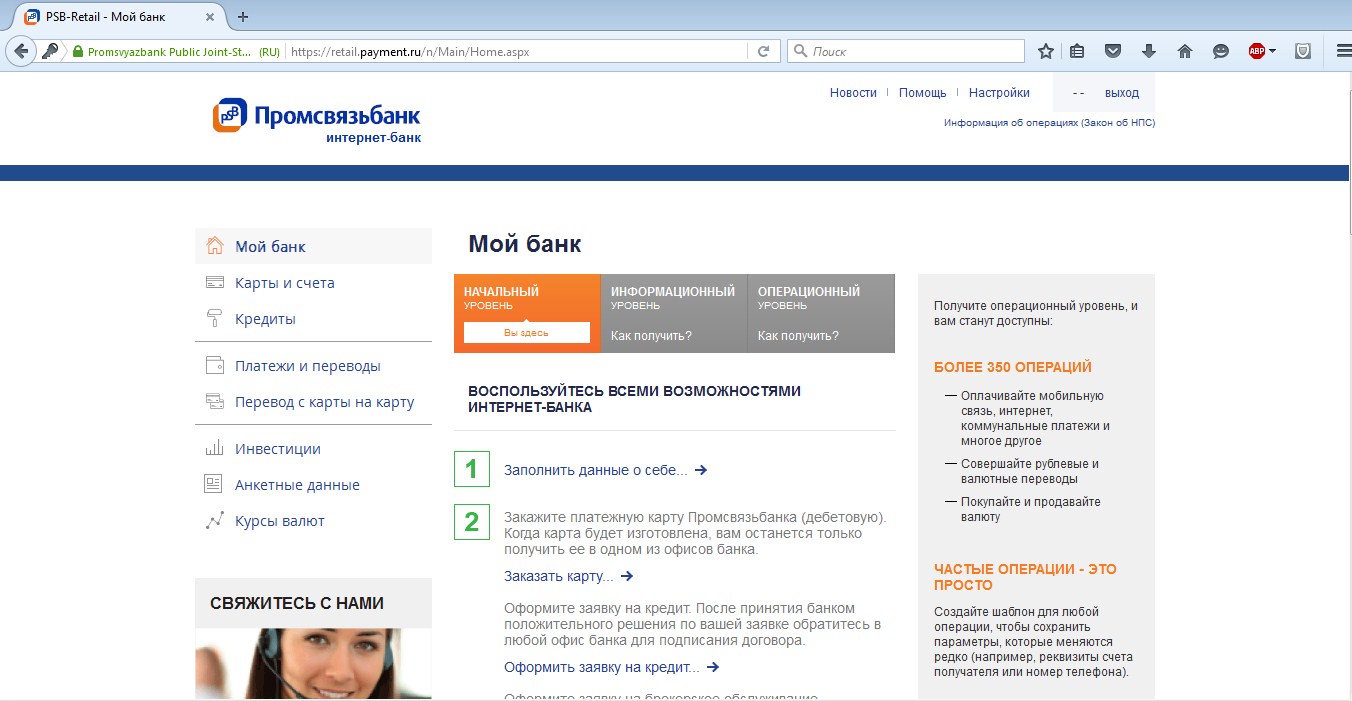Image resolution: width=1352 pixels, height=701 pixels.
Task: Select the ОПЕРАЦИОННЫЙ уровень tab
Action: (821, 313)
